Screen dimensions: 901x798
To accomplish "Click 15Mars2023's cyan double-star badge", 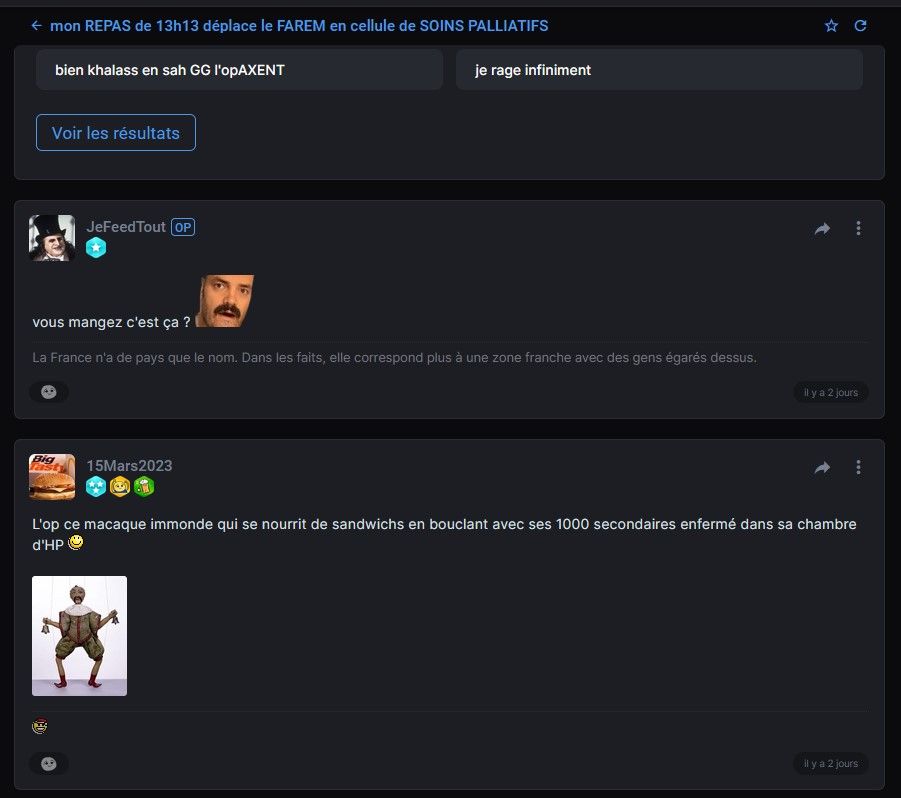I will (96, 487).
